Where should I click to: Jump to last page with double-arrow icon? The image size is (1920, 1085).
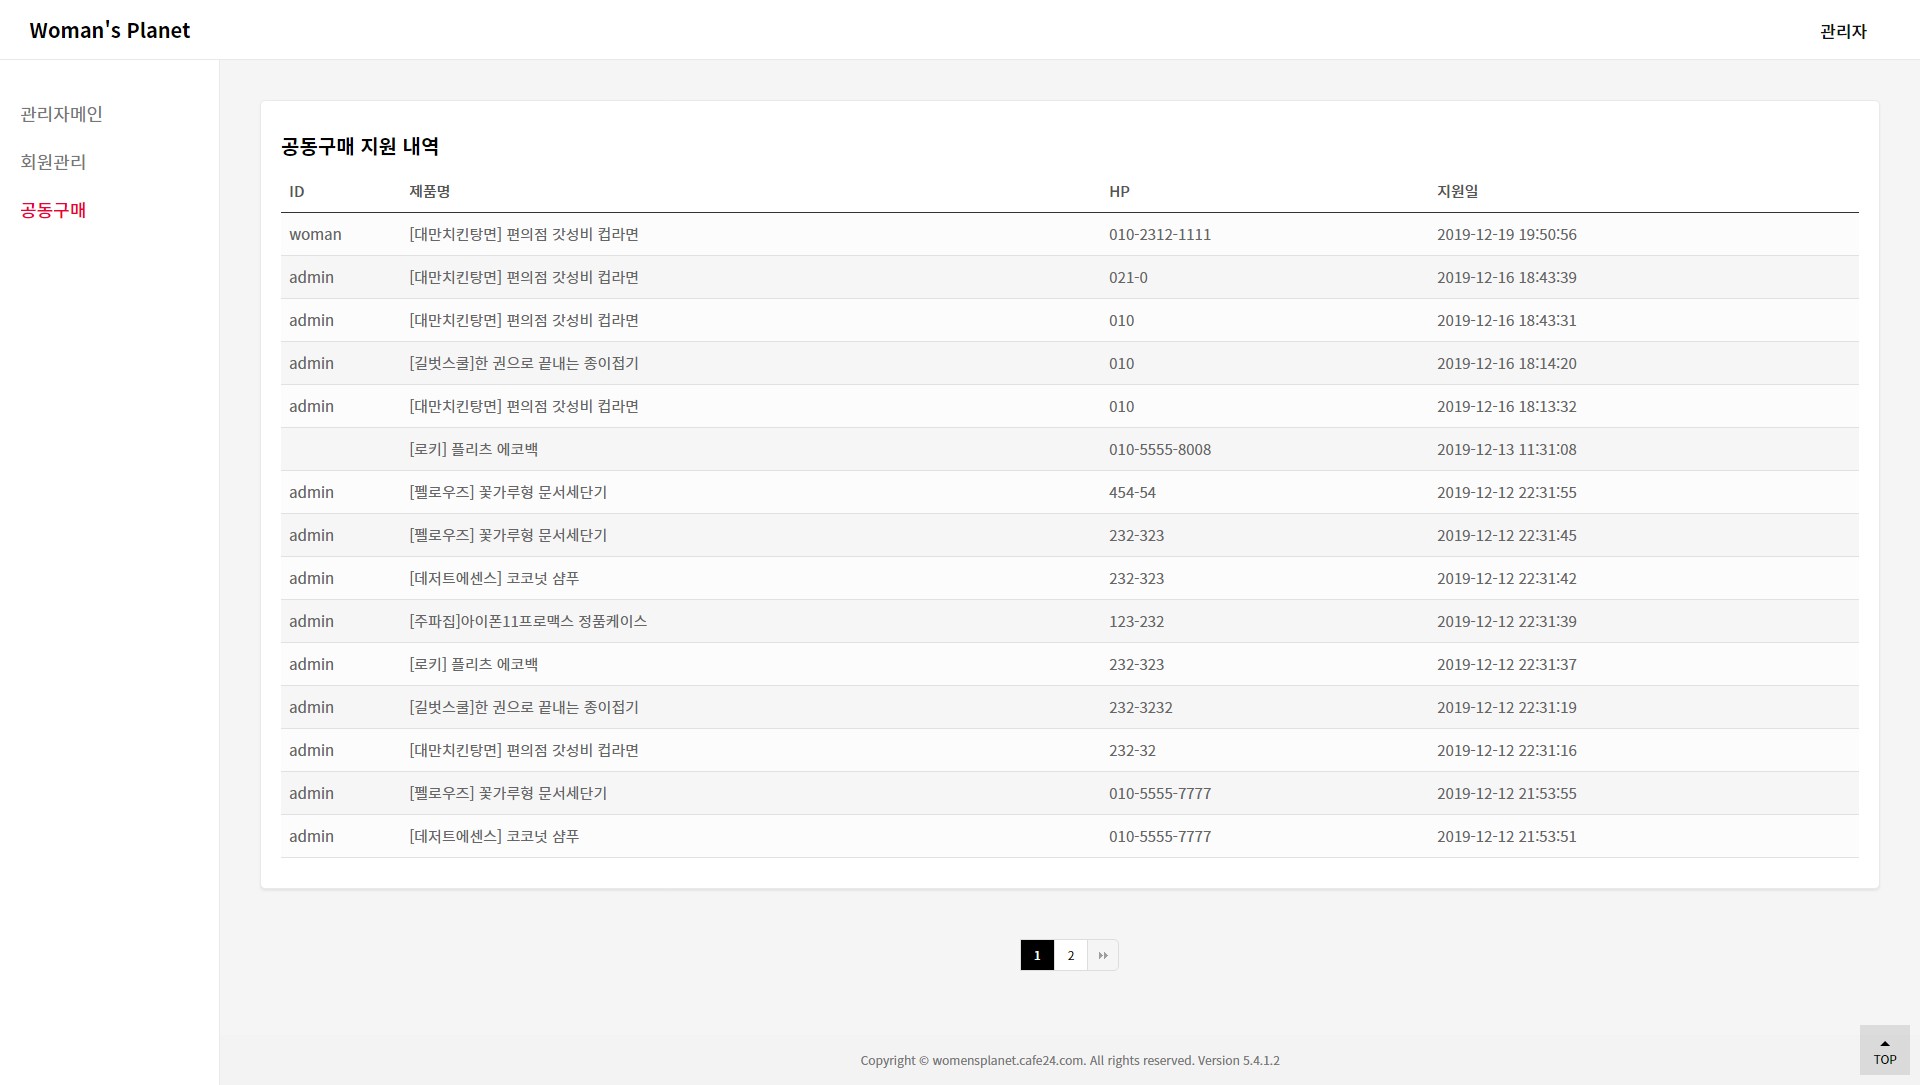[x=1103, y=955]
